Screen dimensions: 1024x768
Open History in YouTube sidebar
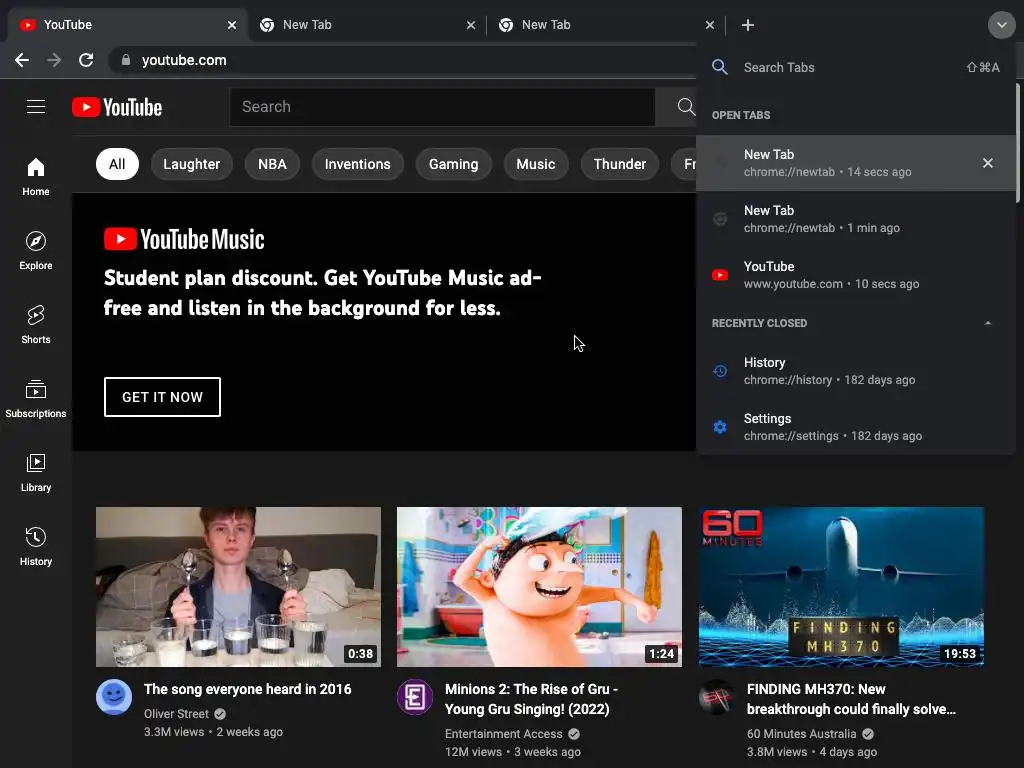[x=36, y=547]
